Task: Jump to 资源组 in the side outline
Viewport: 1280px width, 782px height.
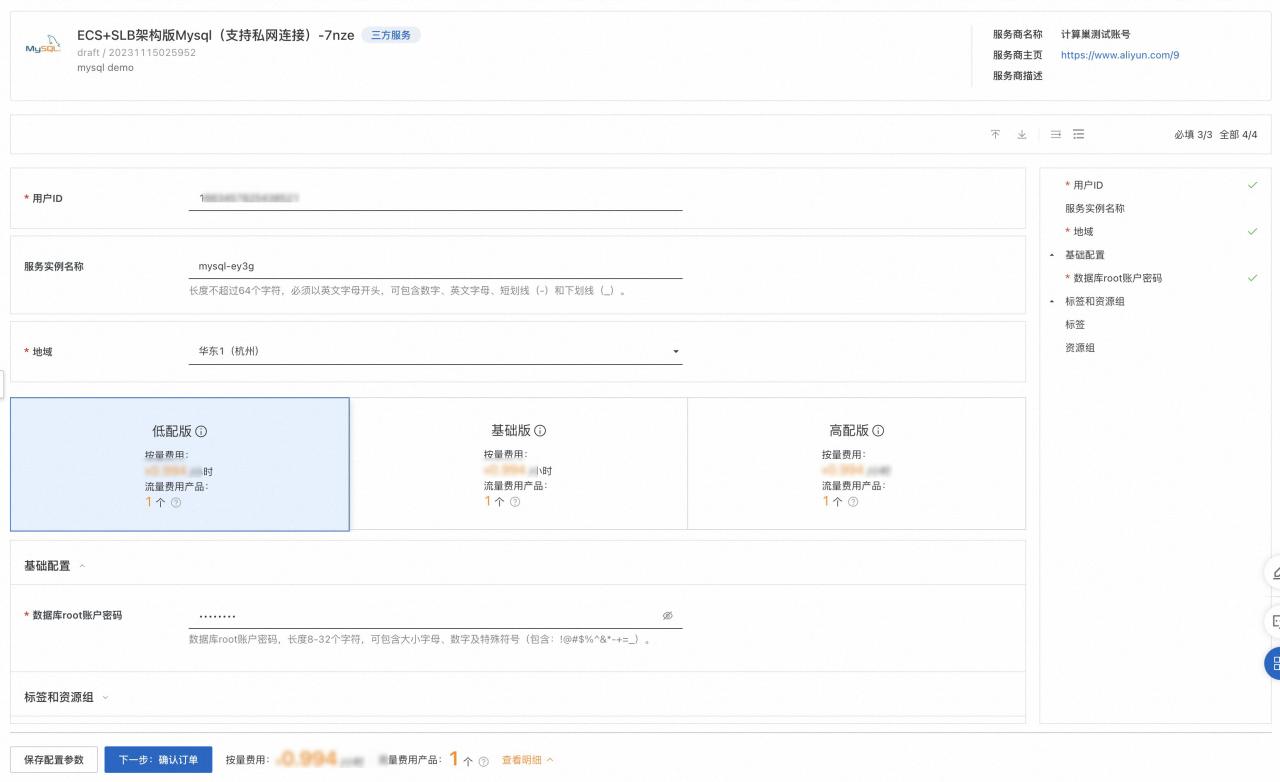Action: click(x=1080, y=348)
